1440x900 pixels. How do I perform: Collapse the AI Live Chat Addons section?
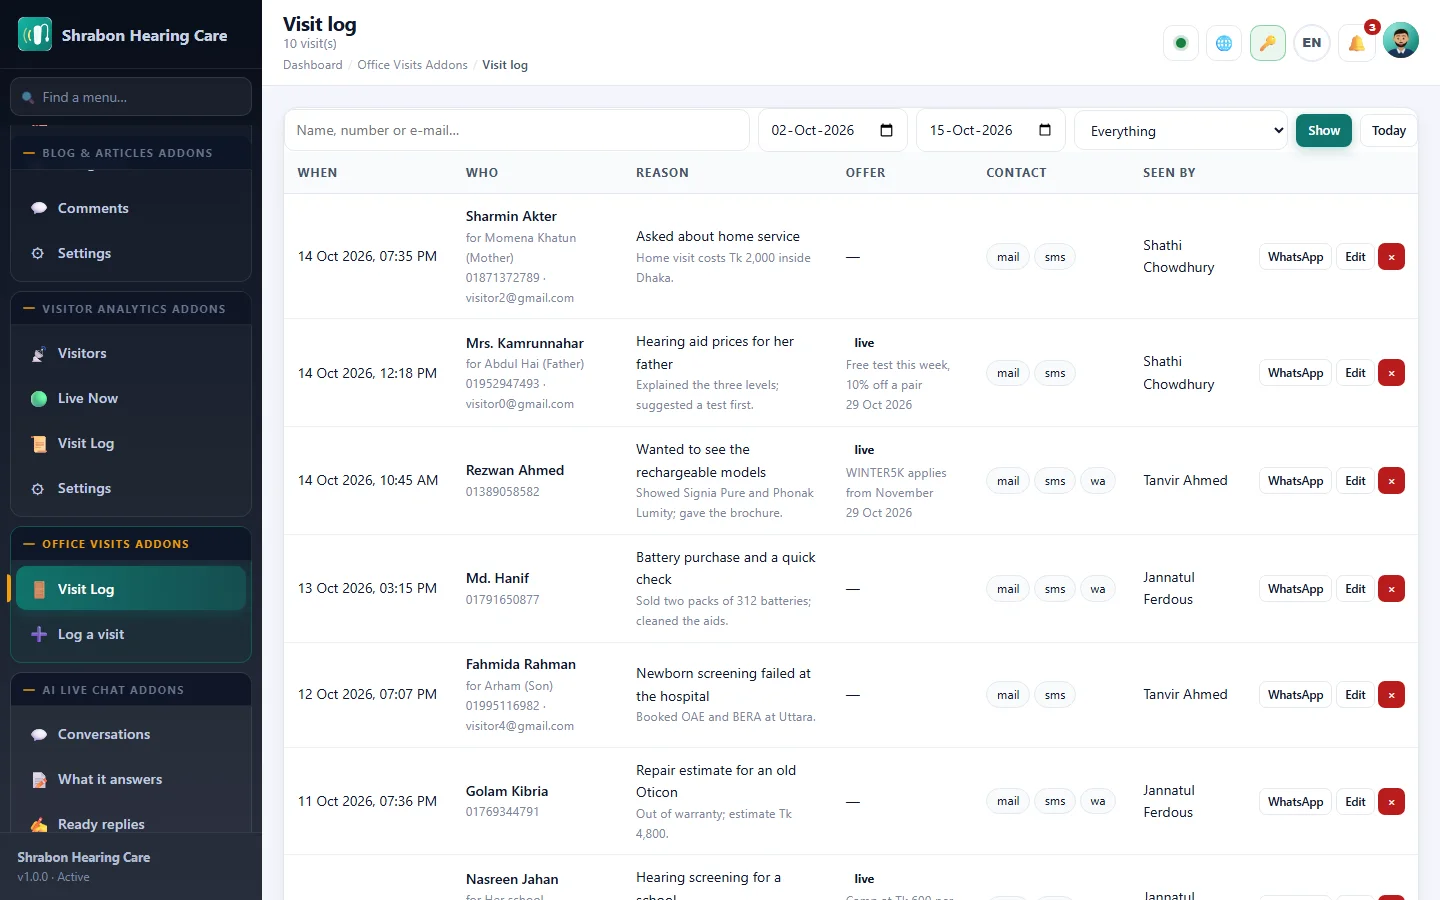131,690
